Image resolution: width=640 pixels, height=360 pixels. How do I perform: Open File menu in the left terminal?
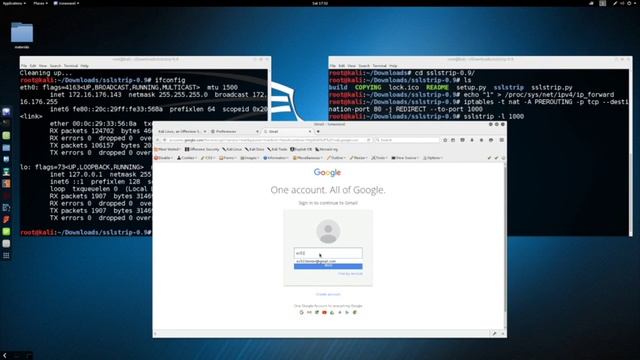coord(24,66)
